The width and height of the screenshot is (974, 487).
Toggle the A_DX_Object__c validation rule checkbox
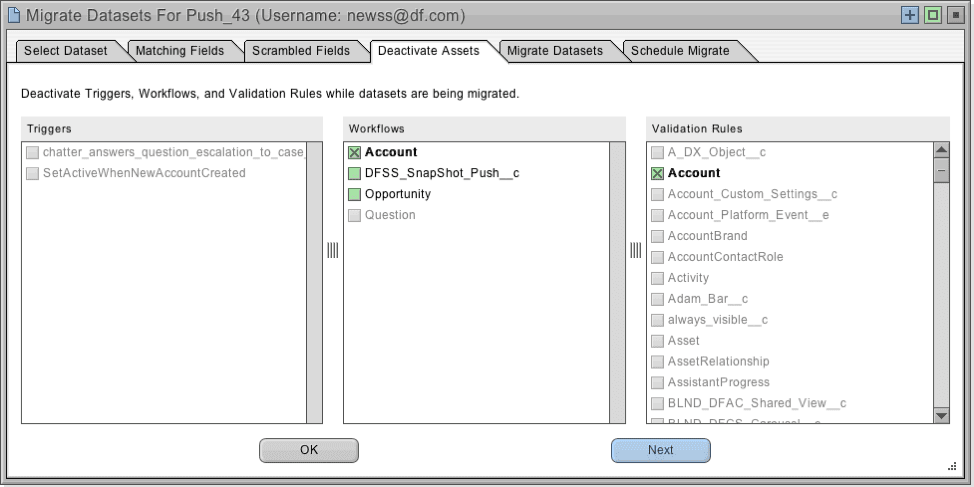click(x=657, y=152)
